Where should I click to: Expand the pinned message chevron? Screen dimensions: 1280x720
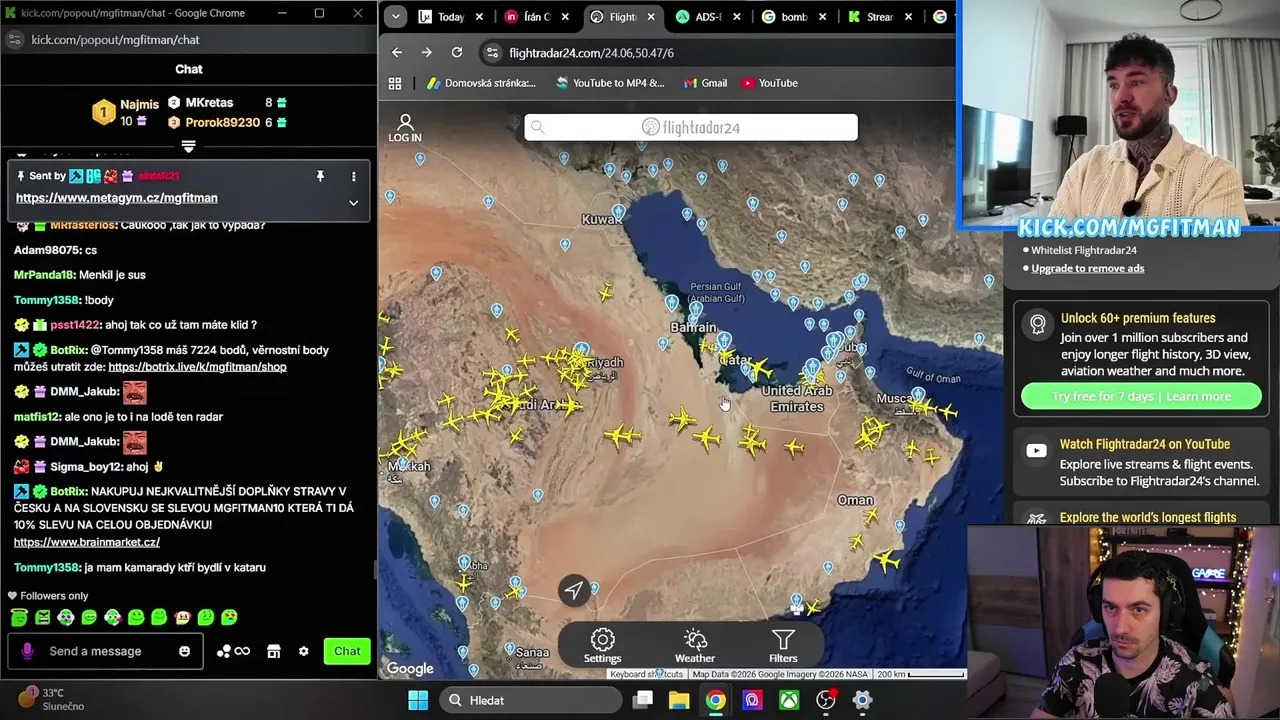click(x=353, y=202)
